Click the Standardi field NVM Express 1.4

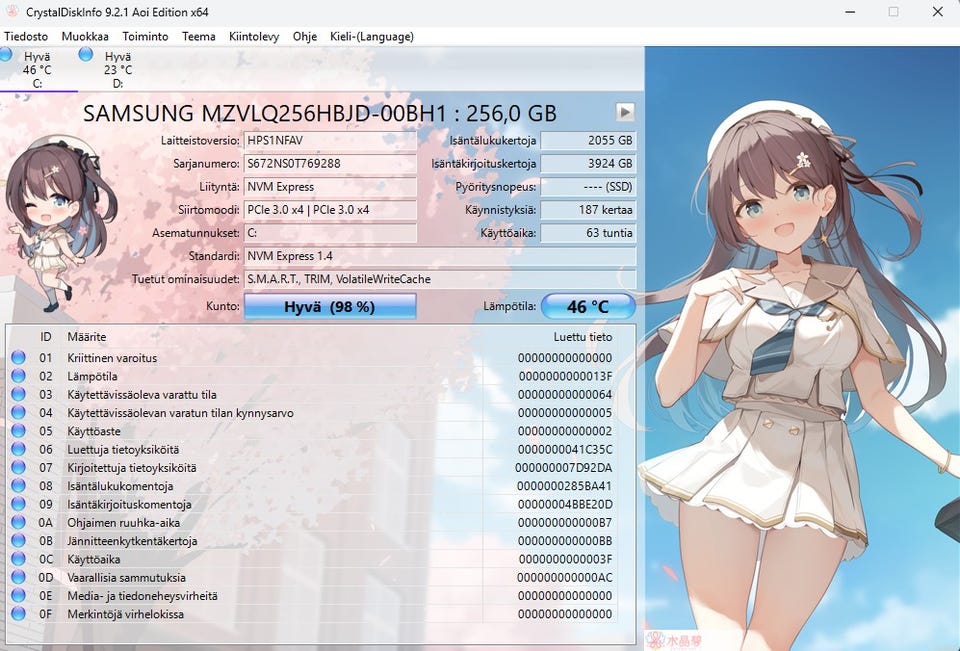(x=440, y=256)
